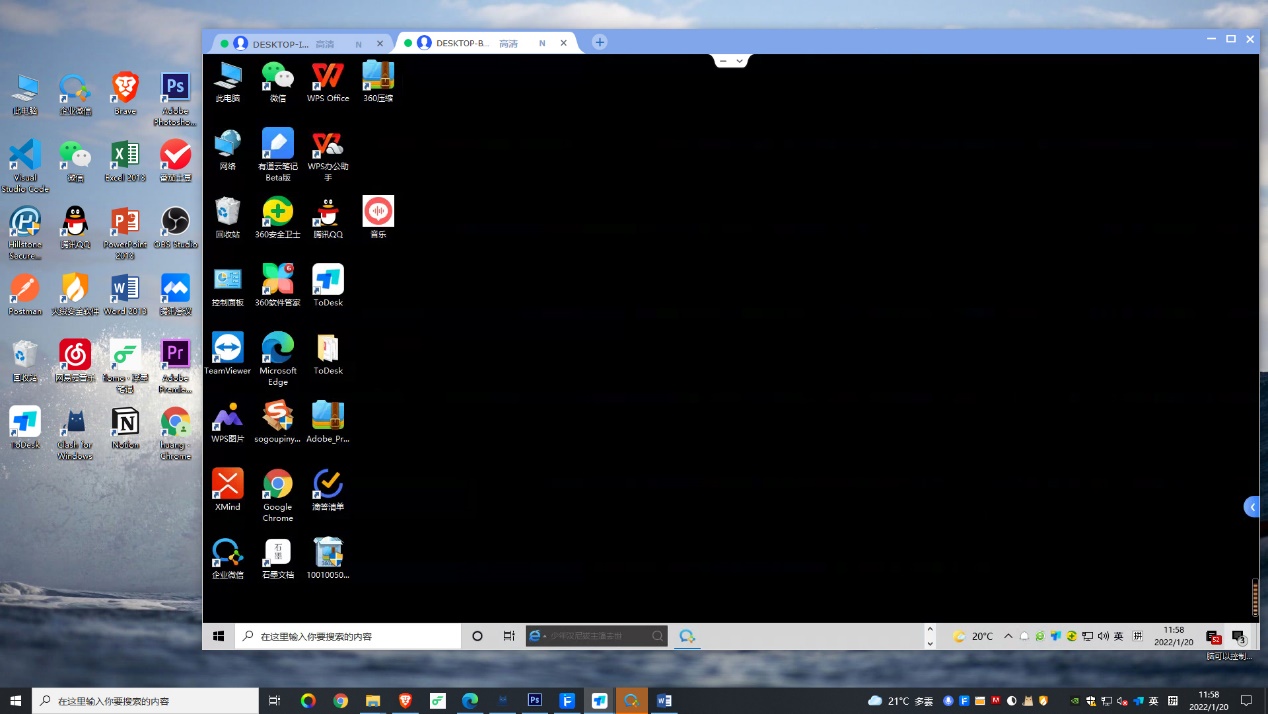Open 网络 icon on remote desktop

click(228, 150)
